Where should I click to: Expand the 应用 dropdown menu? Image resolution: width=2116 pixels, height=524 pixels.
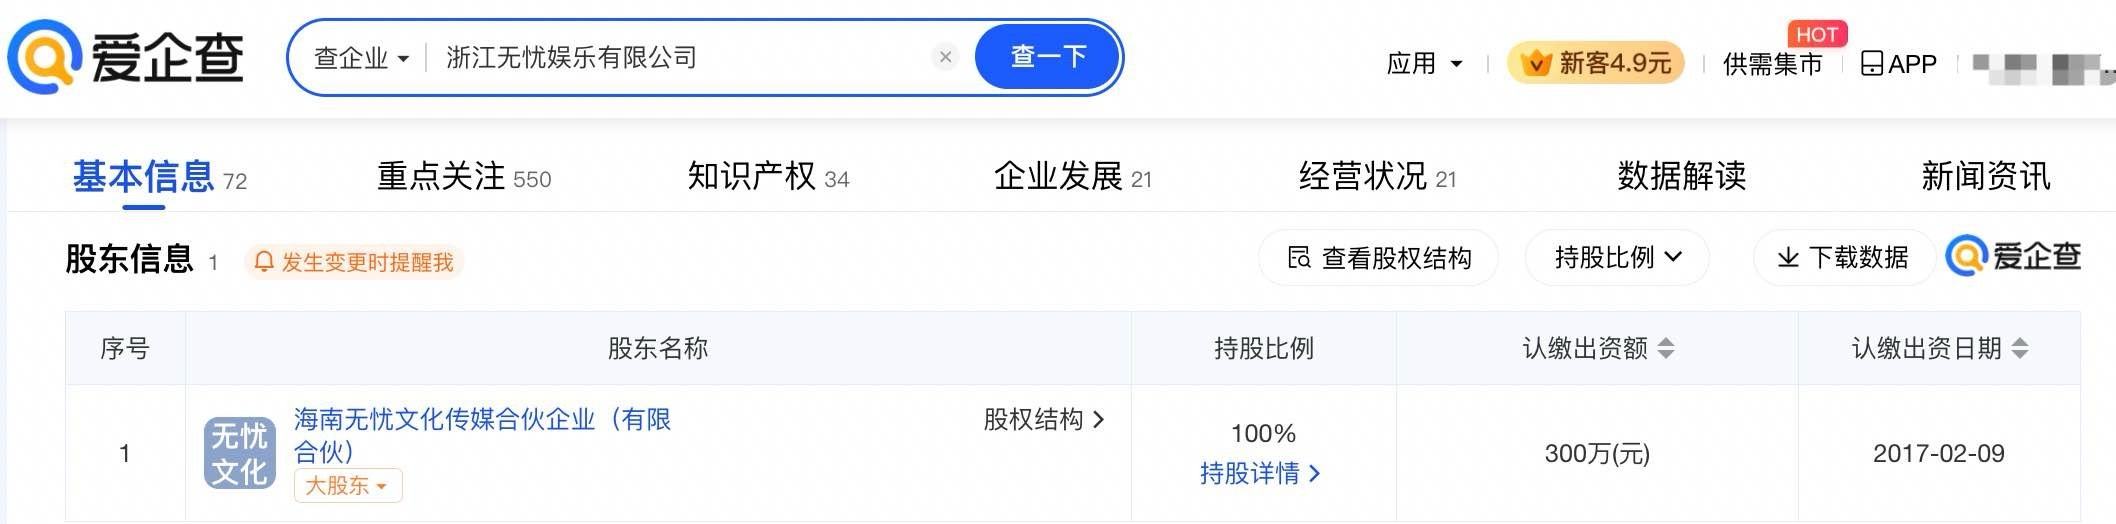[1424, 64]
